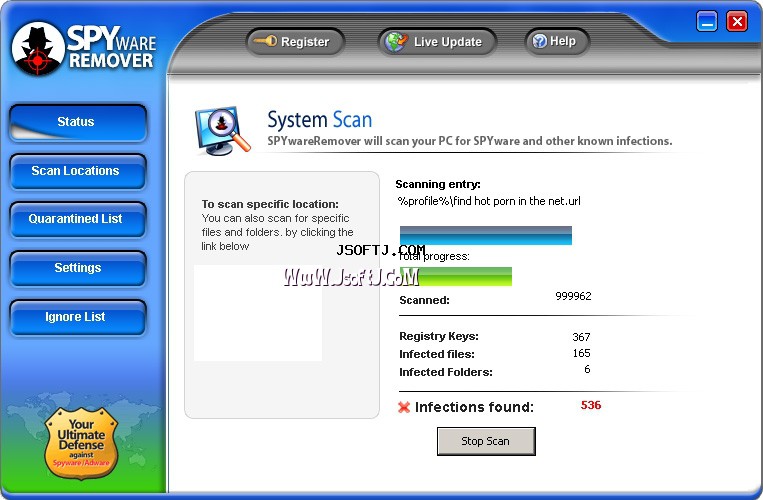763x500 pixels.
Task: Click the green total progress bar
Action: (x=456, y=276)
